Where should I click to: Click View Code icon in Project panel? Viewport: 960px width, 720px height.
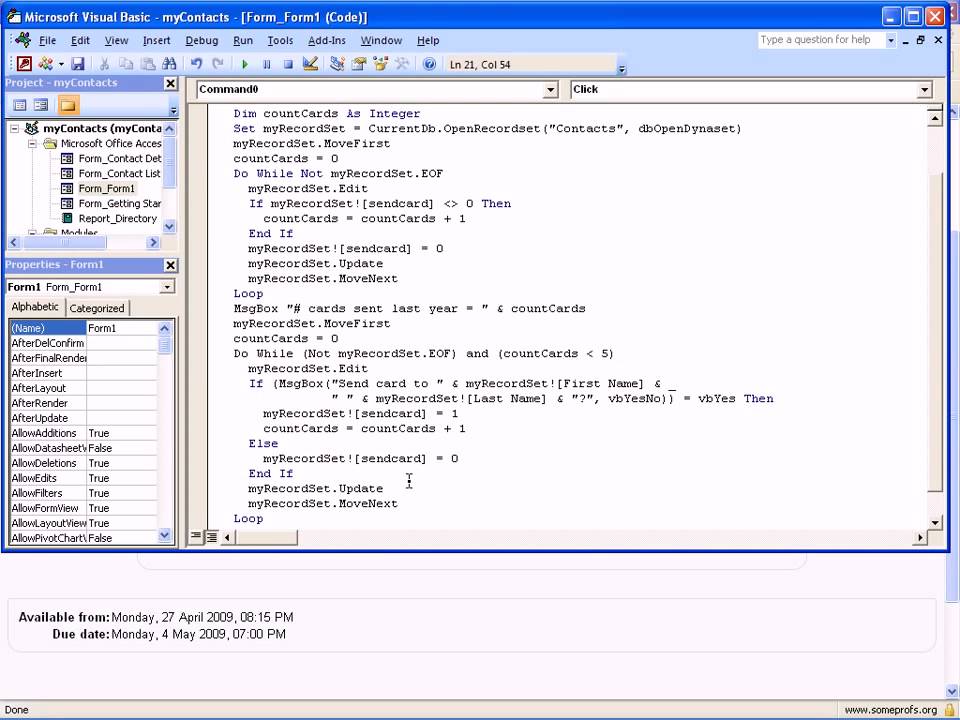pos(20,105)
